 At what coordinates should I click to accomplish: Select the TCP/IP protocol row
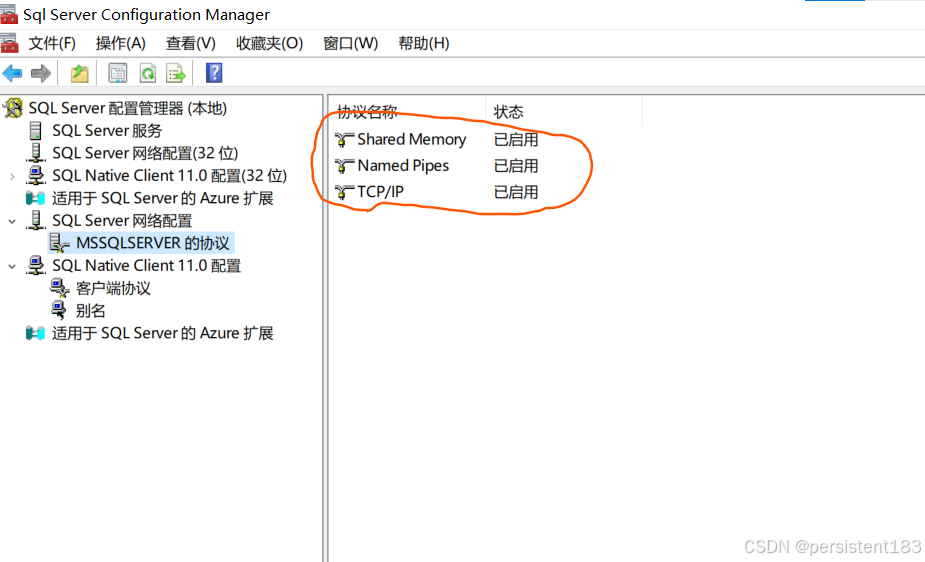point(381,192)
